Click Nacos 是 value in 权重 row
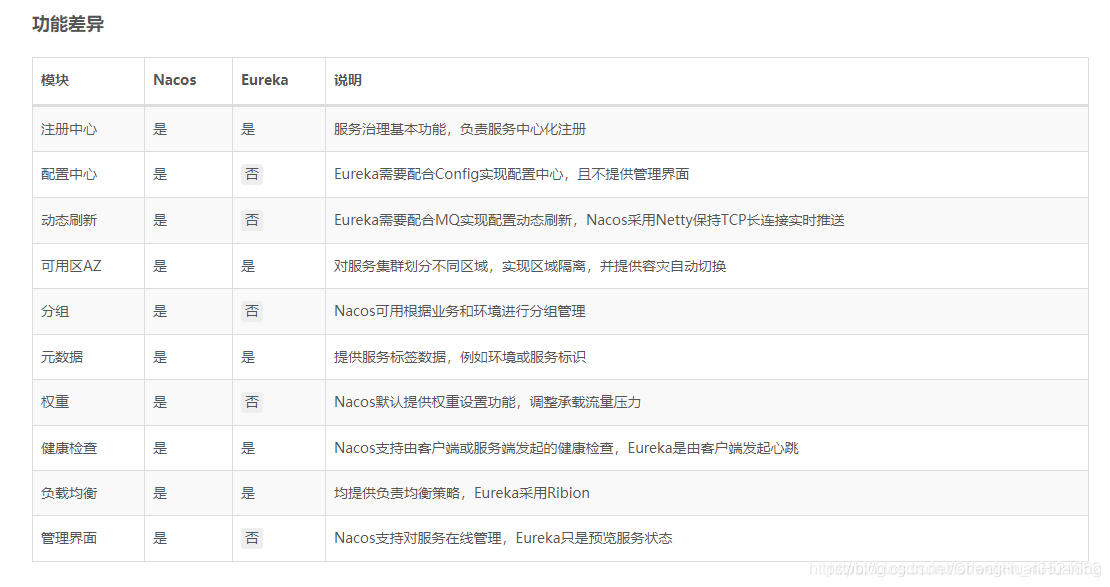 [x=160, y=402]
